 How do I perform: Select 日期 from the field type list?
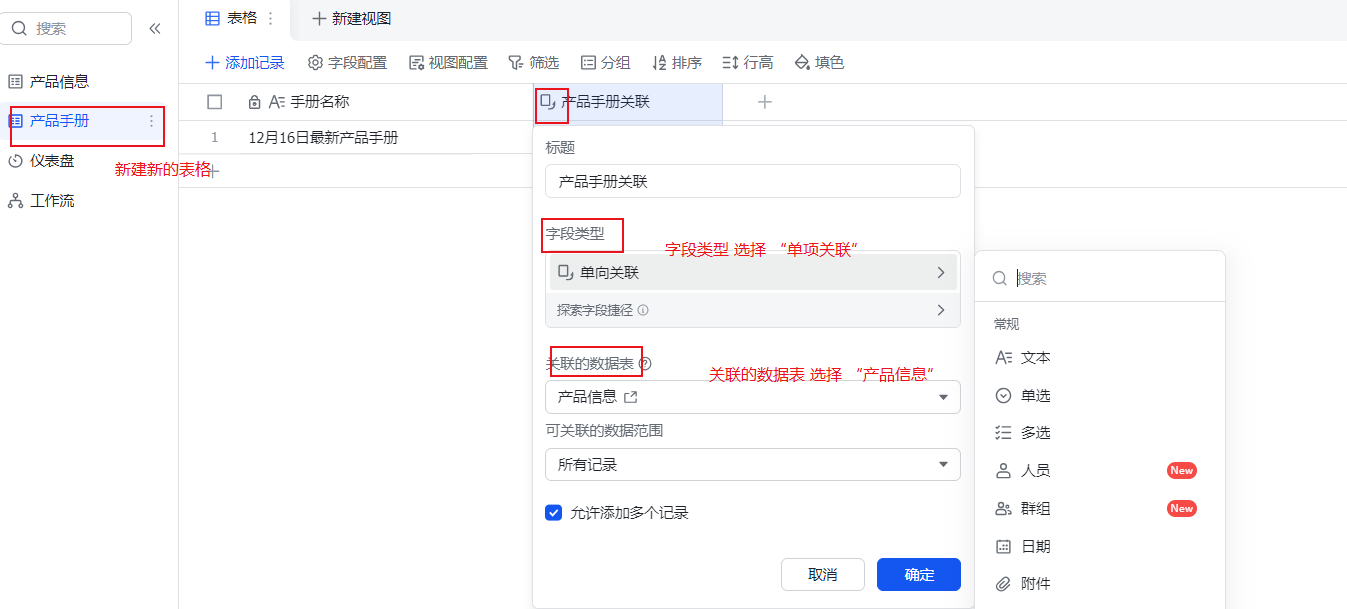pos(1035,547)
